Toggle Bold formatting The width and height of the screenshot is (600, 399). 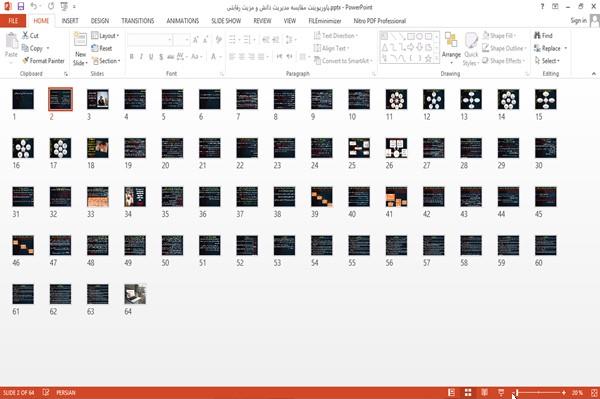pyautogui.click(x=131, y=57)
